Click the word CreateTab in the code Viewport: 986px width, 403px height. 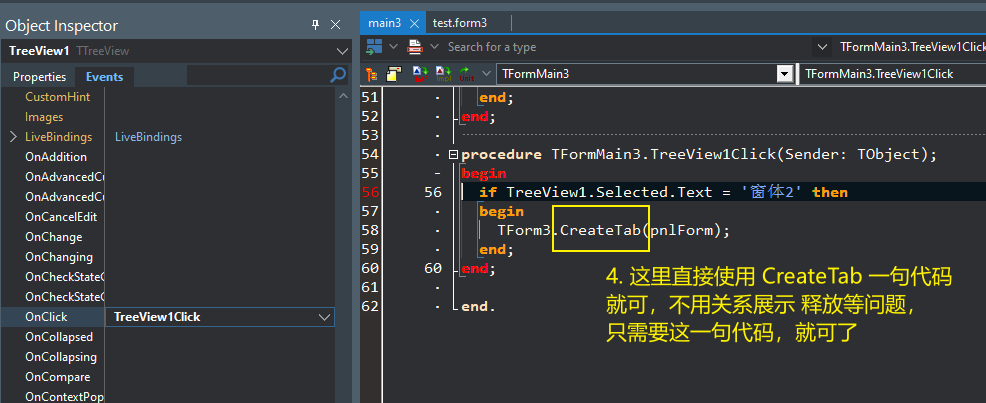(x=600, y=230)
